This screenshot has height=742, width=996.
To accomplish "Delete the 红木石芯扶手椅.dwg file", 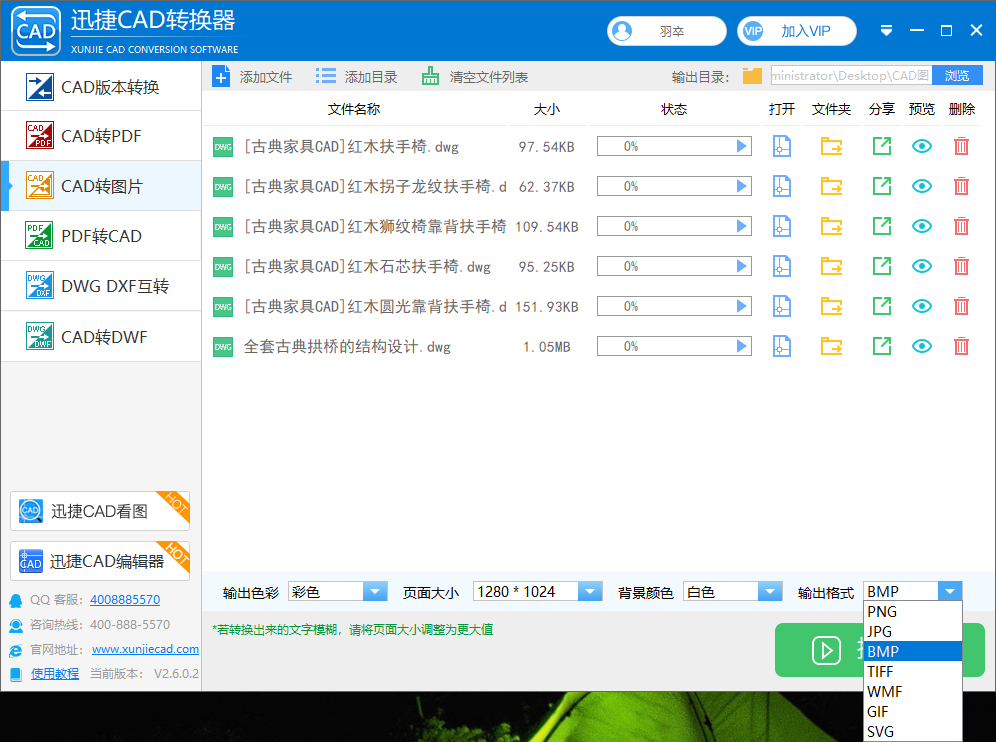I will [x=961, y=266].
